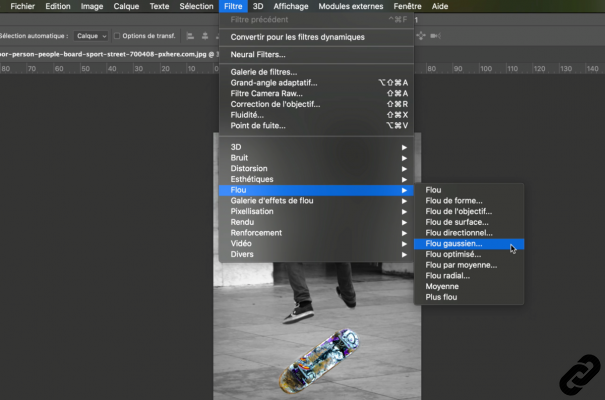605x400 pixels.
Task: Choose Flou de forme...
Action: coord(469,201)
